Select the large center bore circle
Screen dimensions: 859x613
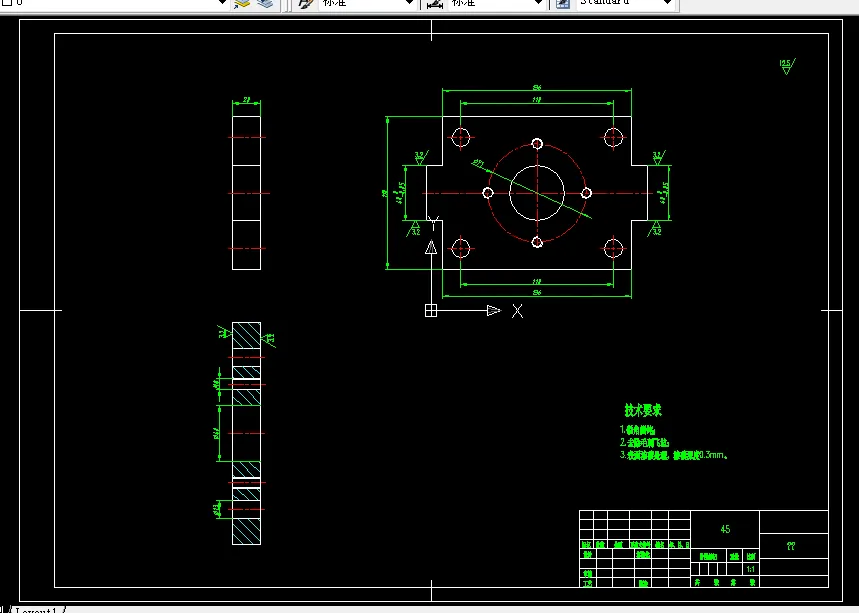(x=537, y=193)
